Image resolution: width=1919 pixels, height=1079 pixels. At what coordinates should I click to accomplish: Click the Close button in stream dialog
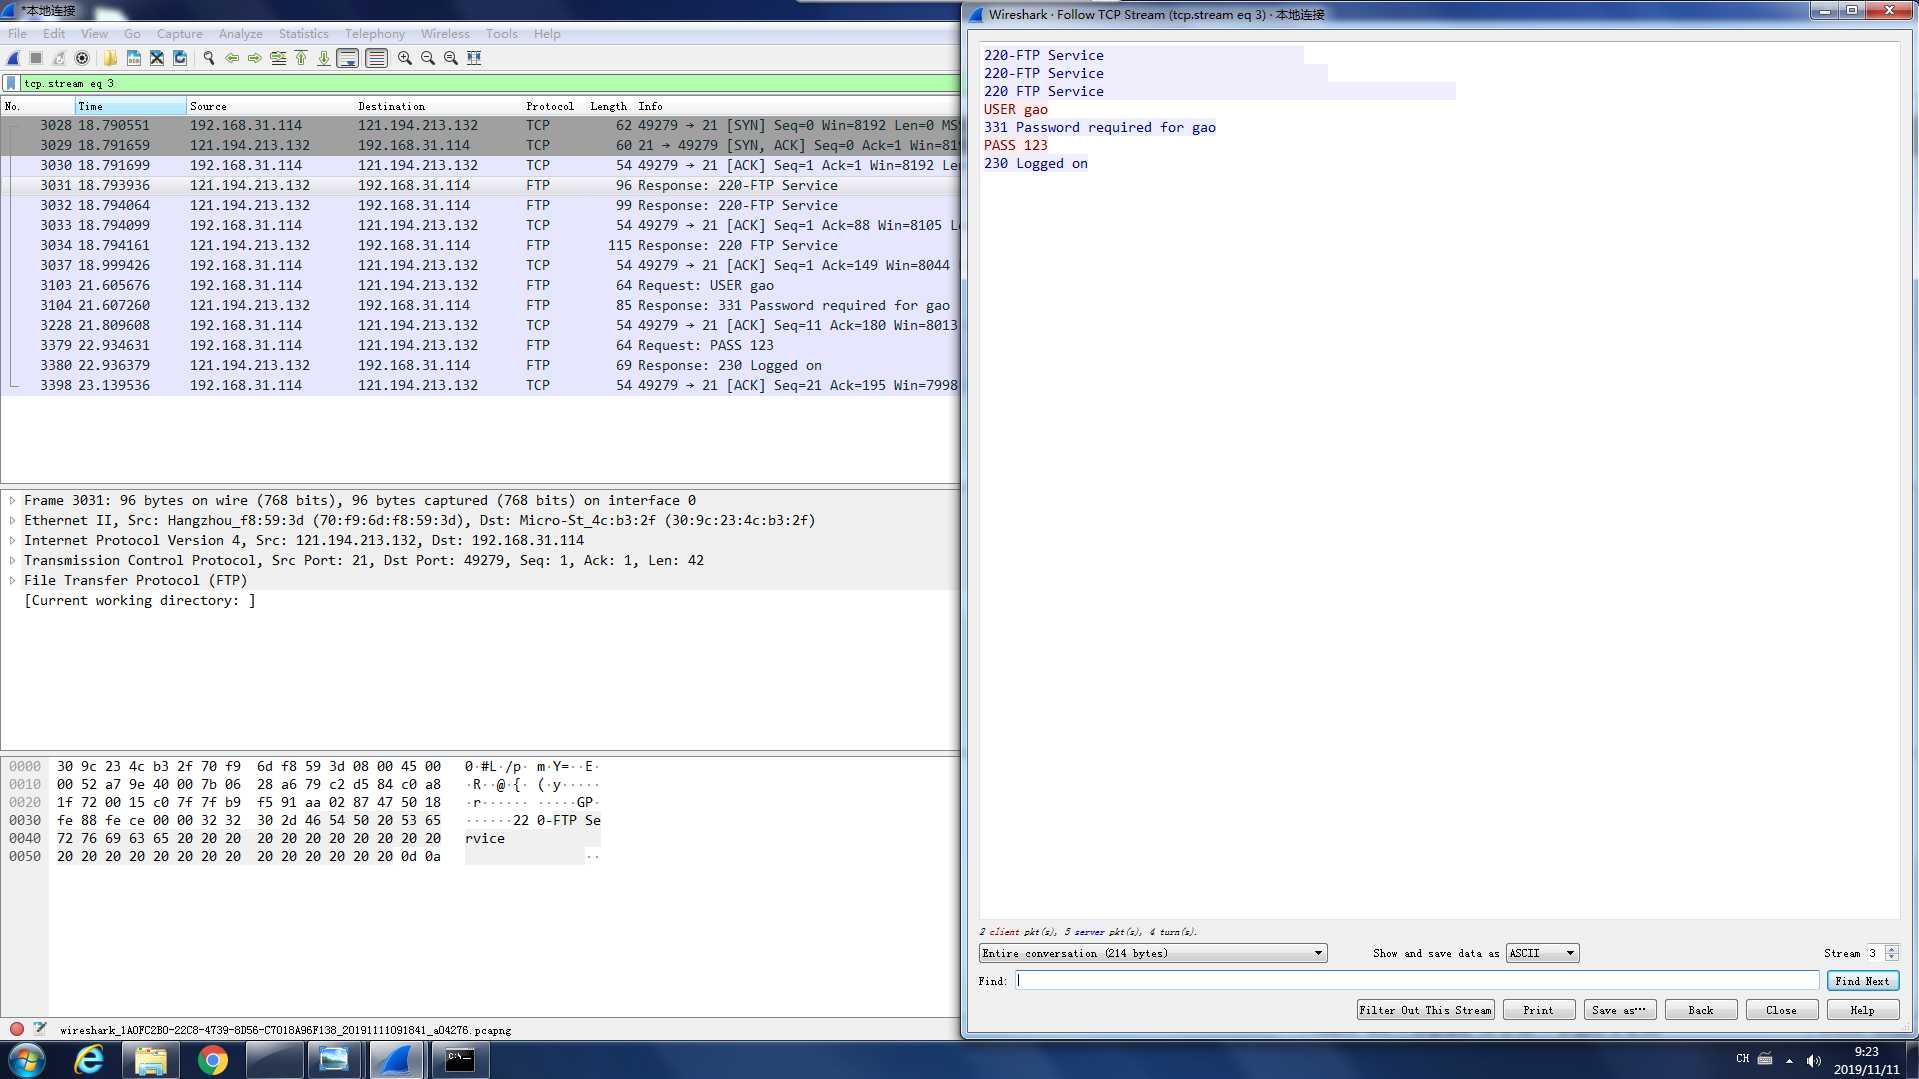pyautogui.click(x=1781, y=1010)
